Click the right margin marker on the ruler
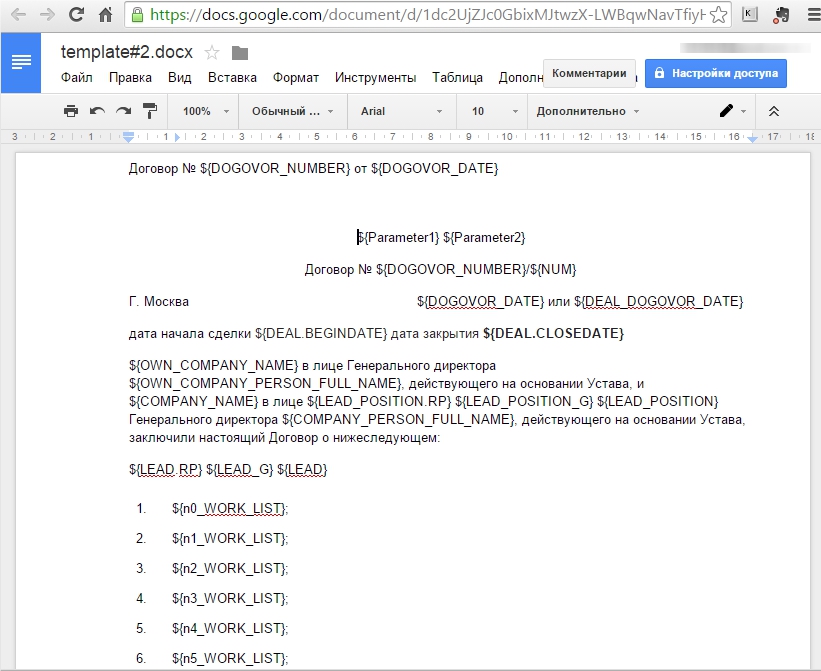Image resolution: width=821 pixels, height=671 pixels. point(752,139)
